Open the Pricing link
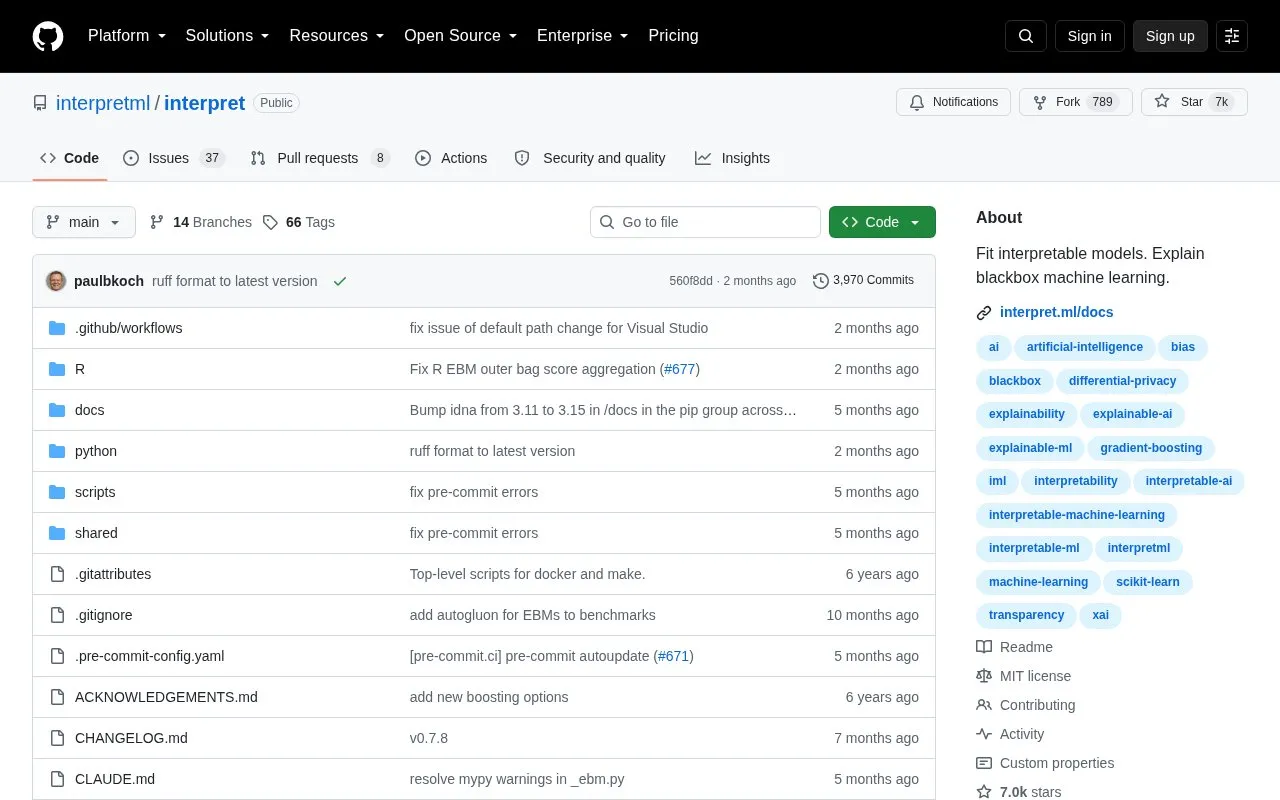Viewport: 1280px width, 800px height. pyautogui.click(x=673, y=36)
